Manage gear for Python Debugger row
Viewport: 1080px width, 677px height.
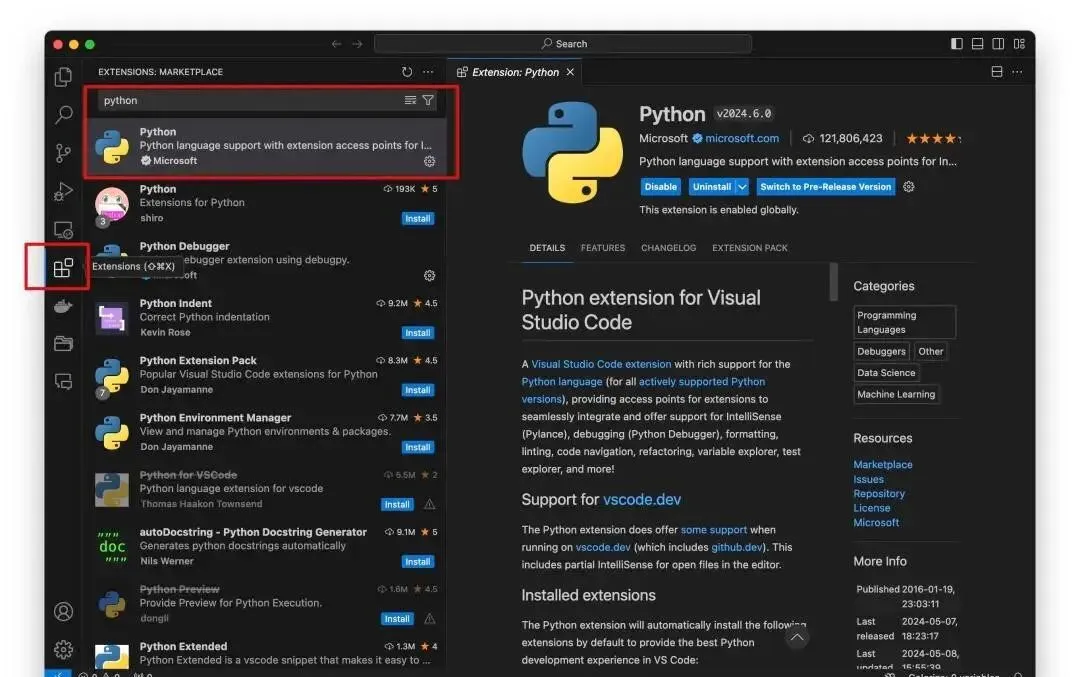click(x=429, y=275)
